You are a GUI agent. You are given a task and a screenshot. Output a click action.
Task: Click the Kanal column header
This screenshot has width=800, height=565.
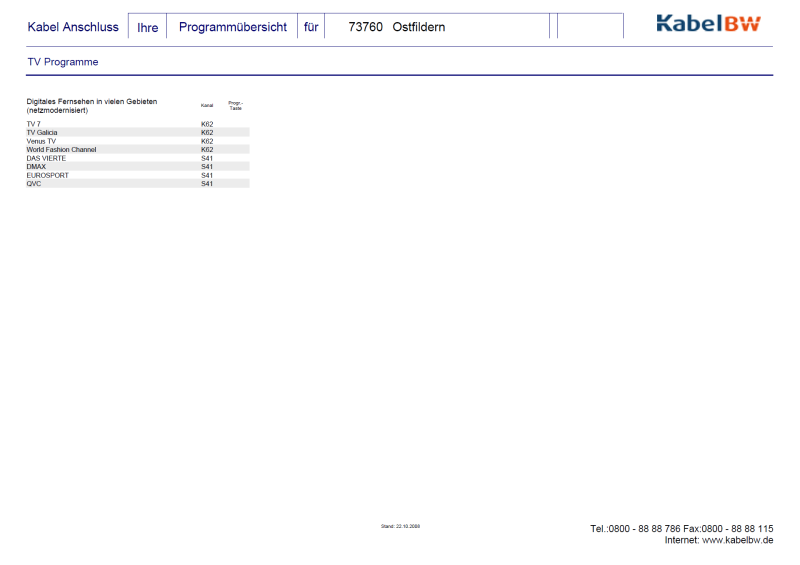(x=207, y=105)
